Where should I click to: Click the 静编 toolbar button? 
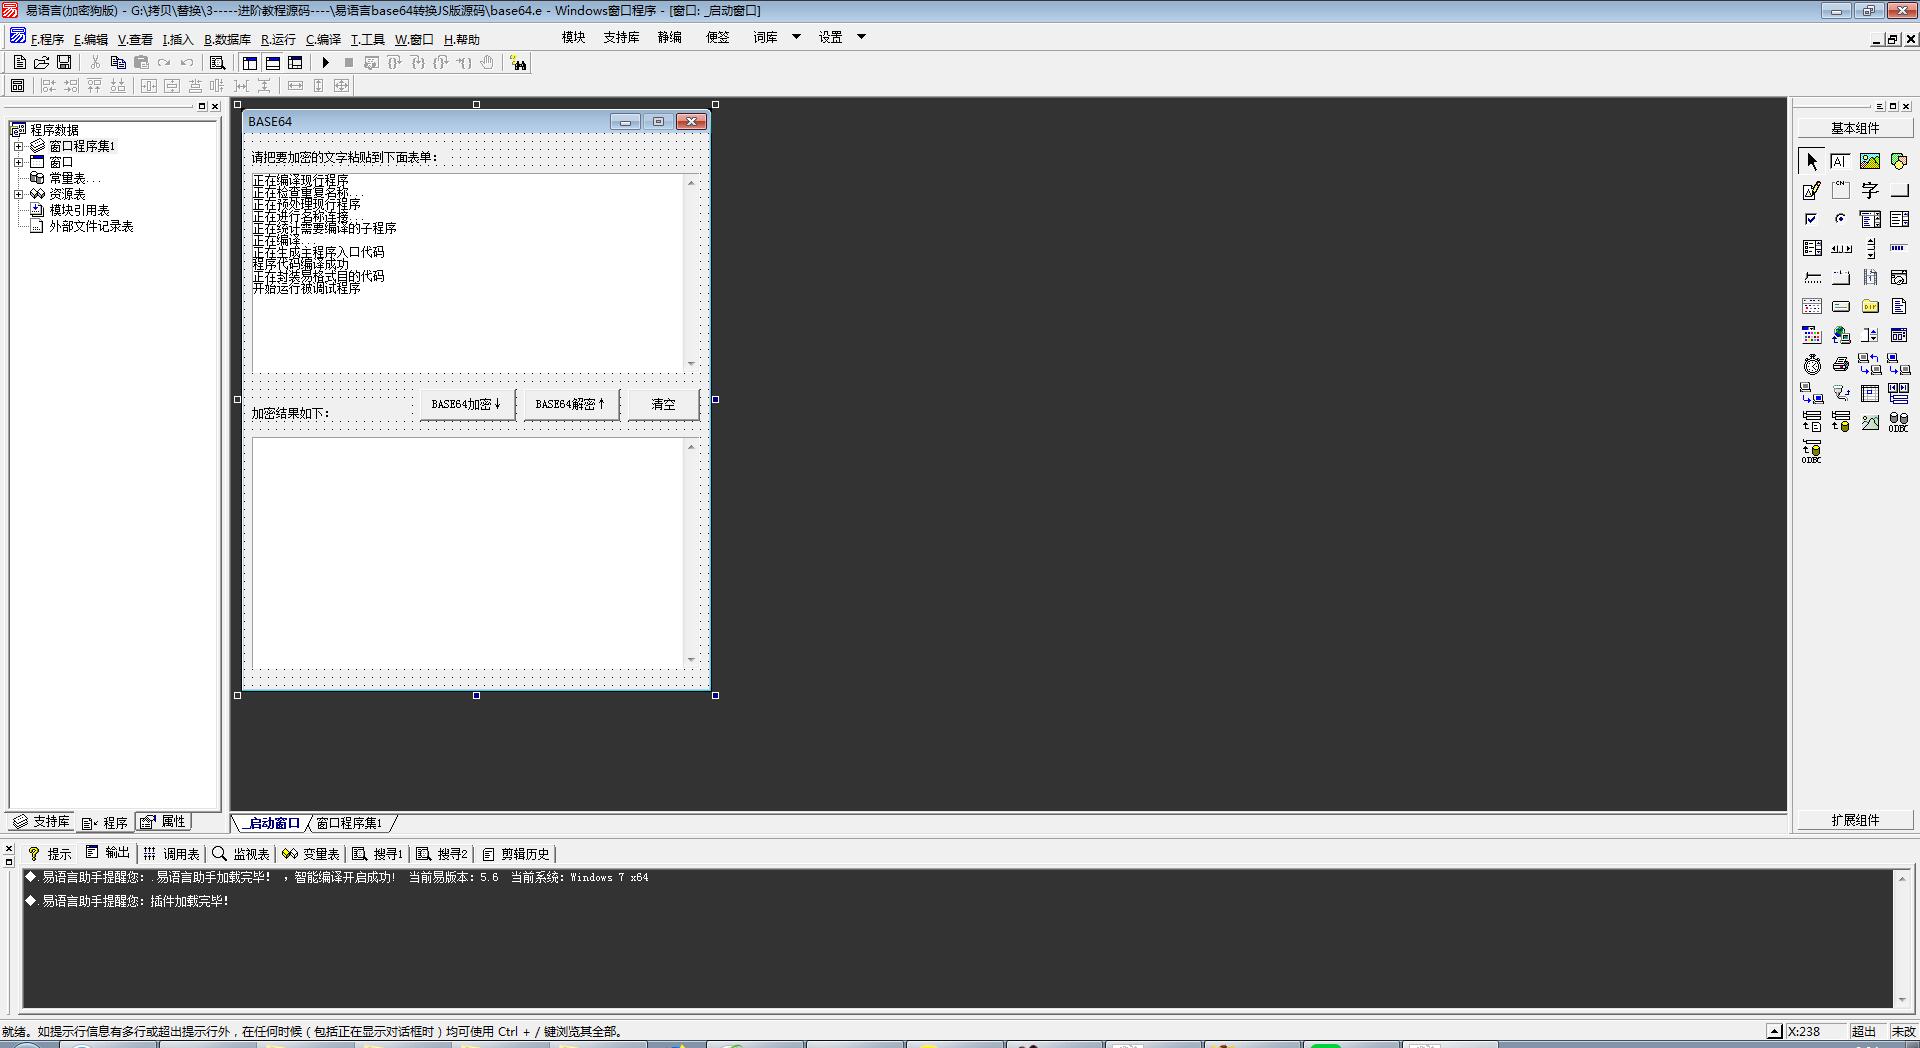670,37
